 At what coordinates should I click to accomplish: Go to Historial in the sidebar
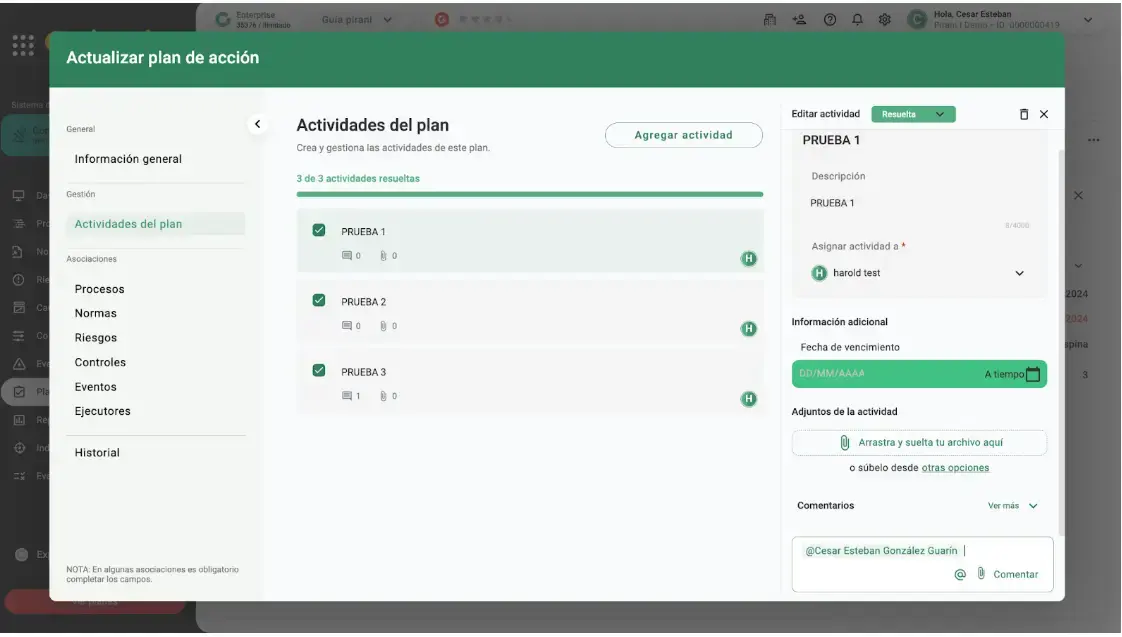click(x=97, y=453)
